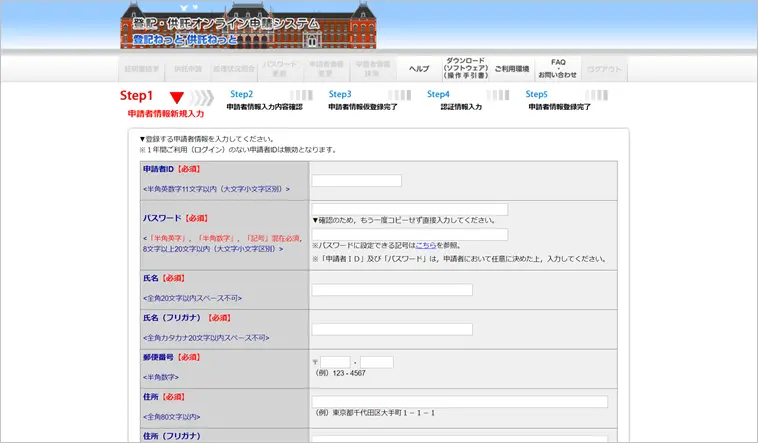Screen dimensions: 758x443
Task: Click the first 郵便番号 three-digit box
Action: (x=335, y=362)
